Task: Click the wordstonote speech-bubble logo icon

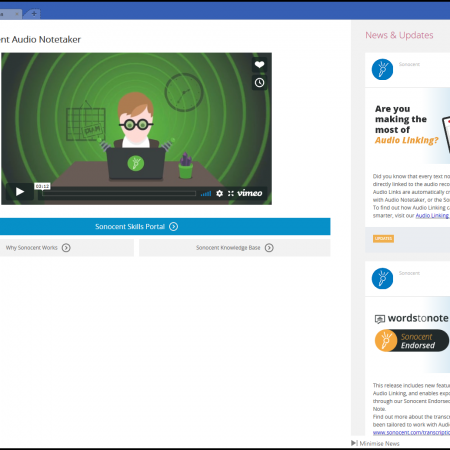Action: [x=380, y=319]
